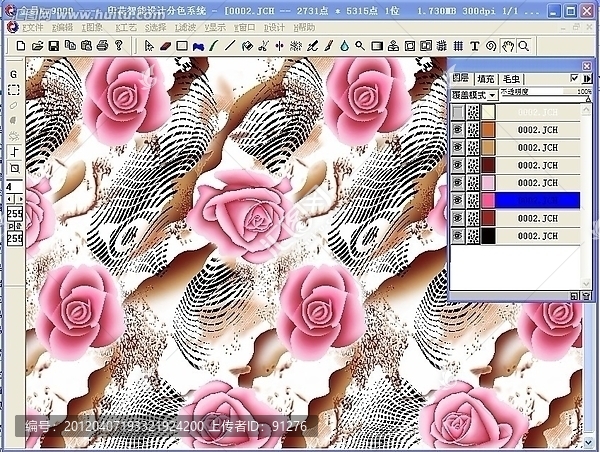Select the scissors cut tool
Viewport: 600px width, 452px height.
point(263,46)
